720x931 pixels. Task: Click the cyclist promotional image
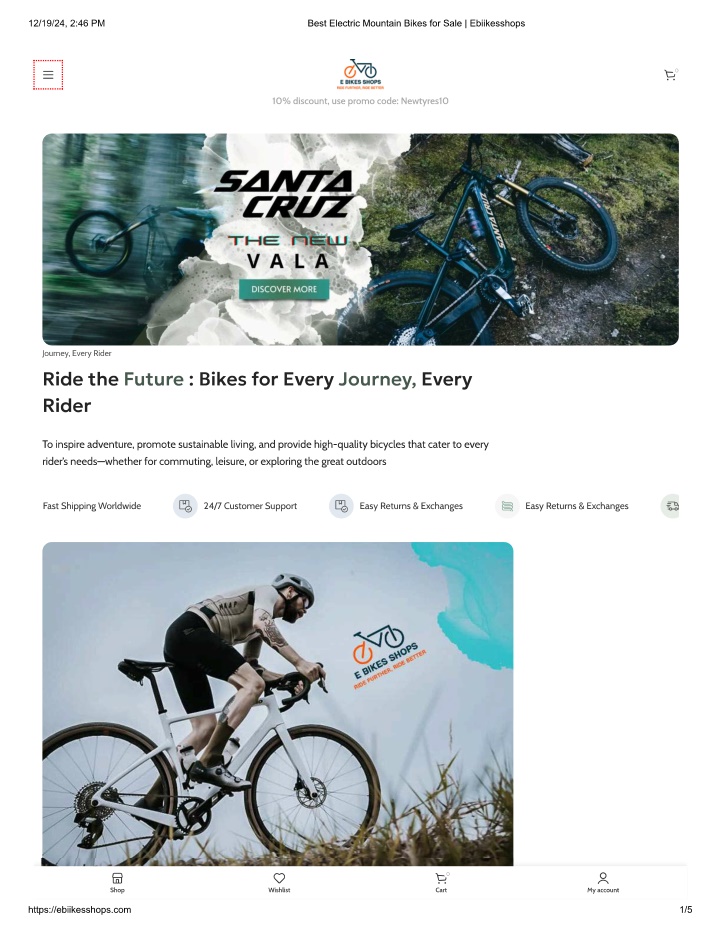point(278,704)
